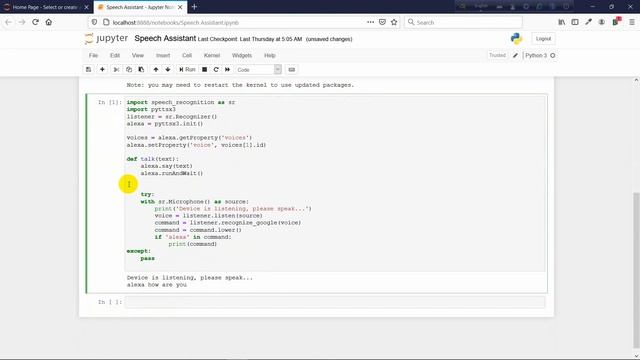640x360 pixels.
Task: Open the command palette keyboard icon
Action: pos(291,69)
